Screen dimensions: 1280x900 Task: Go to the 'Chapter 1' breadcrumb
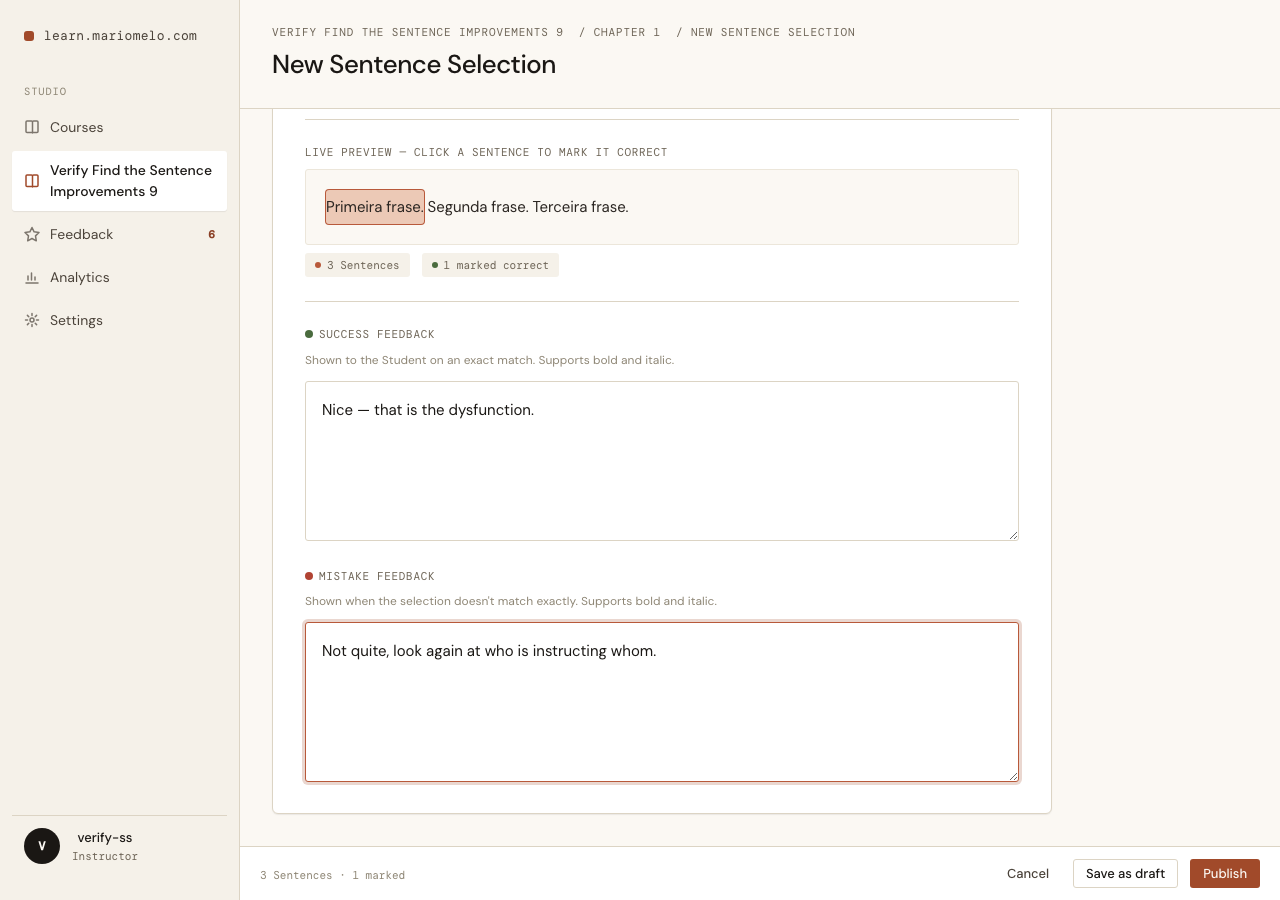(x=627, y=32)
